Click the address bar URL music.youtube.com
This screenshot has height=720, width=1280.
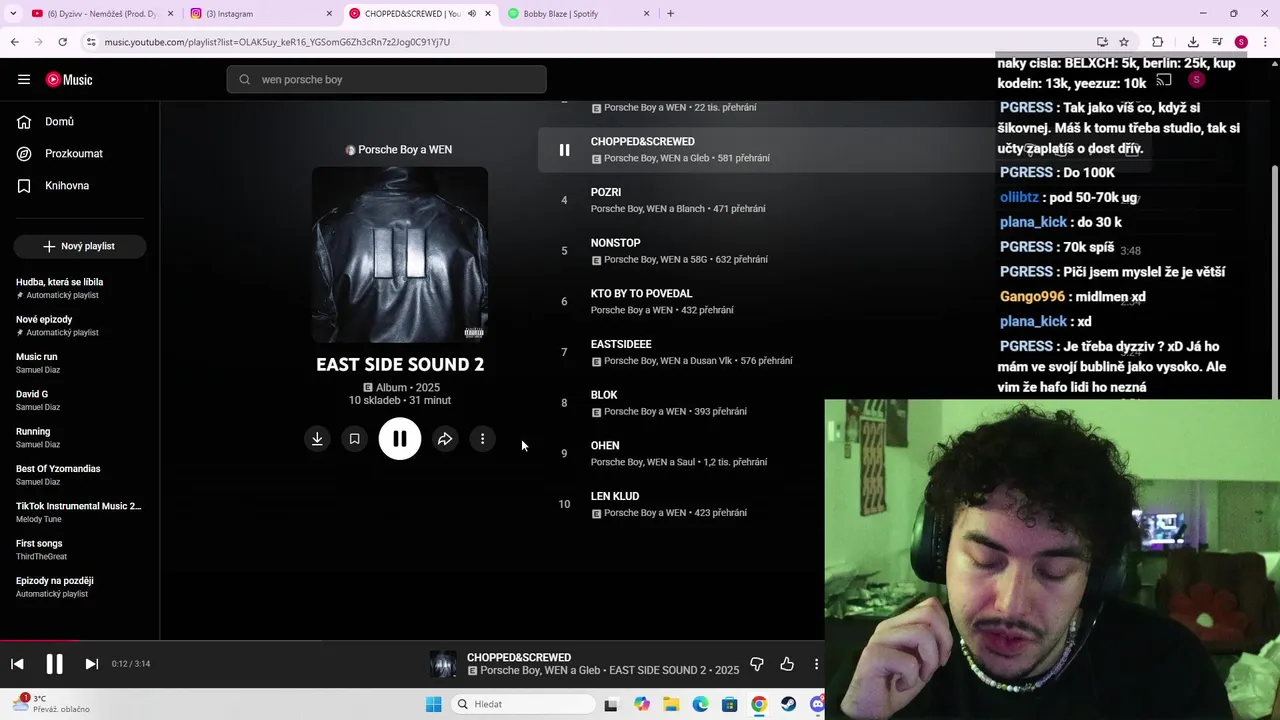click(277, 42)
